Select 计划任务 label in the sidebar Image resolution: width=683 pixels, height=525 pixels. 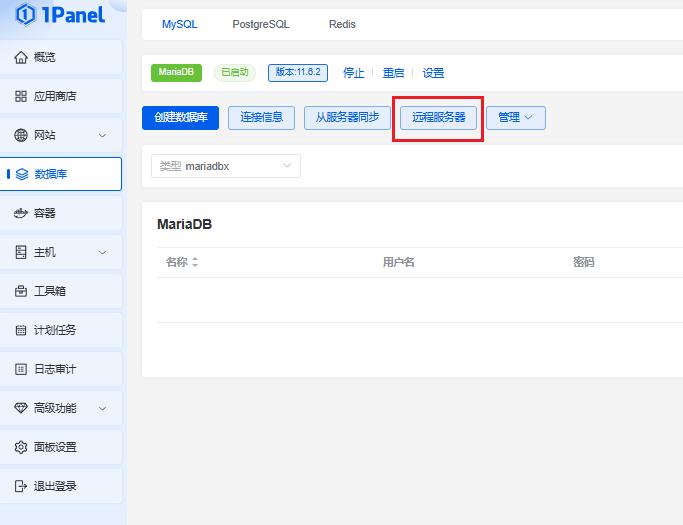pos(55,330)
